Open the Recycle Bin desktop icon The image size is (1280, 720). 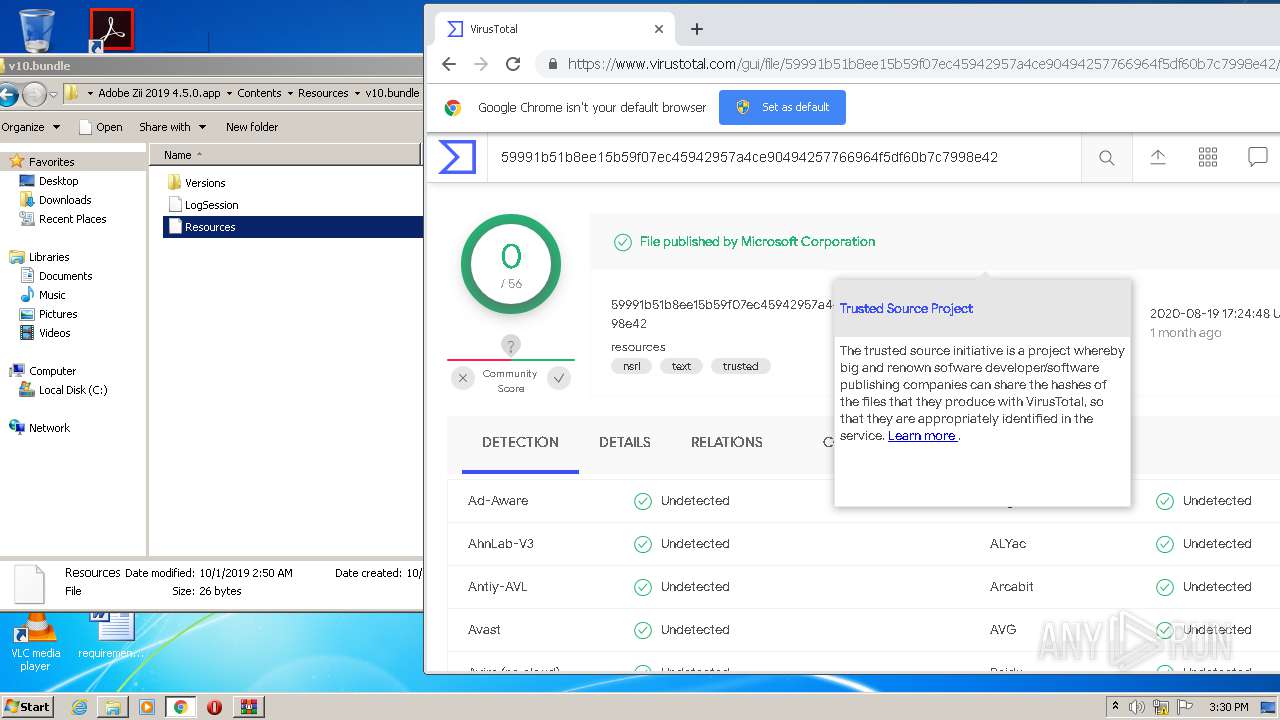[x=37, y=29]
